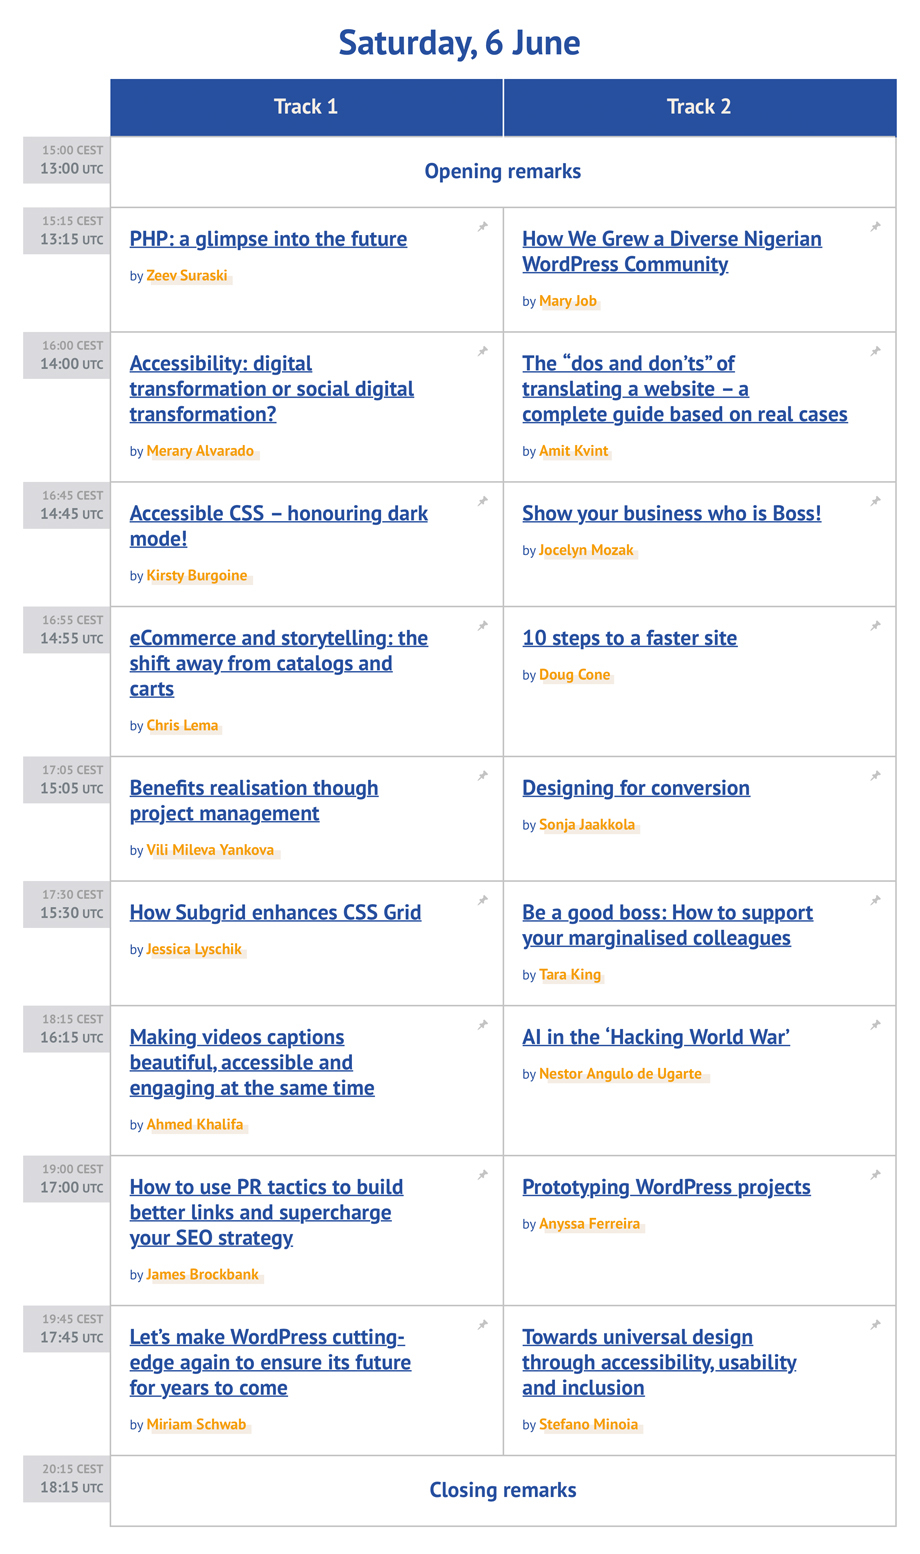Pin the PHP glimpse into the future session

[x=483, y=227]
